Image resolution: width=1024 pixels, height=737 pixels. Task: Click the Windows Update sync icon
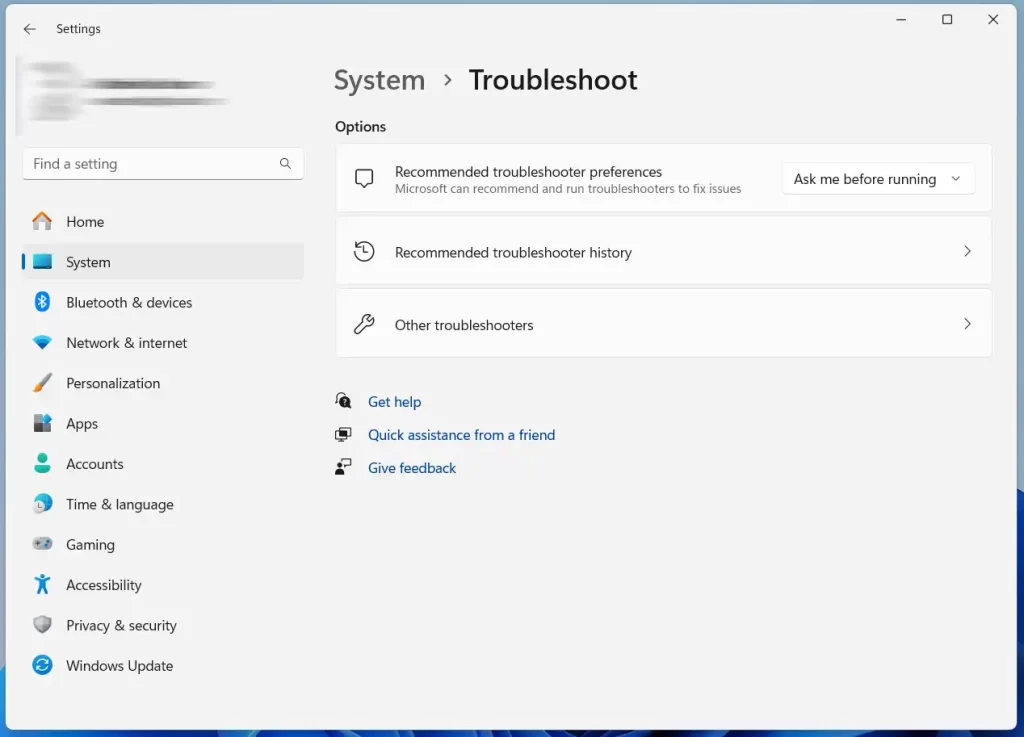(x=42, y=665)
